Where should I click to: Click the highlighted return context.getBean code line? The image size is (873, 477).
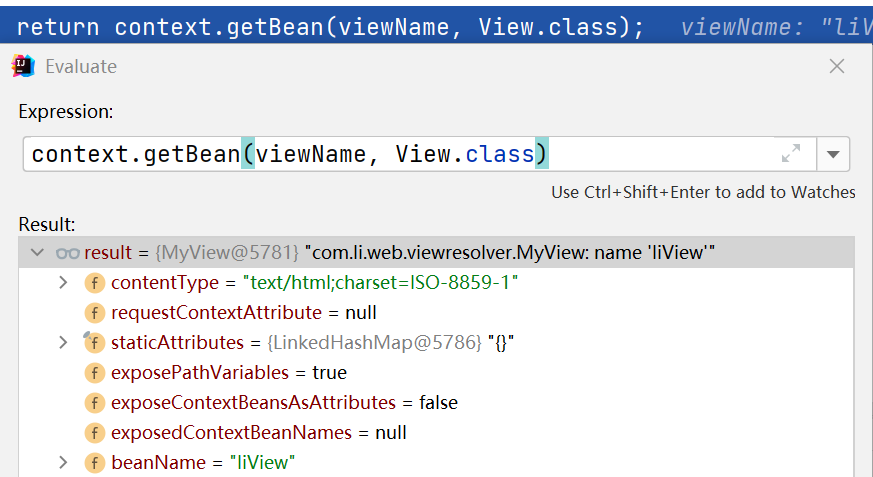(330, 27)
